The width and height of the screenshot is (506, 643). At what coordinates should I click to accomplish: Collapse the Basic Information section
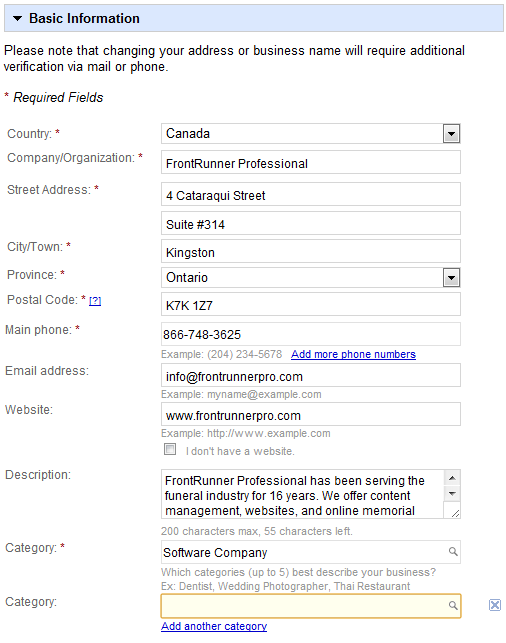pyautogui.click(x=17, y=18)
